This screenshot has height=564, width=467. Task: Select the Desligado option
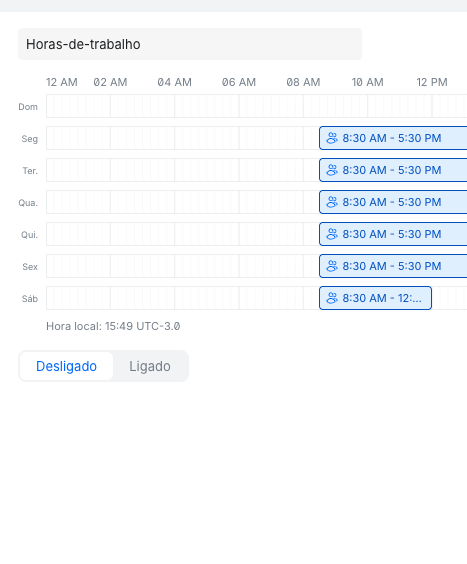[67, 366]
